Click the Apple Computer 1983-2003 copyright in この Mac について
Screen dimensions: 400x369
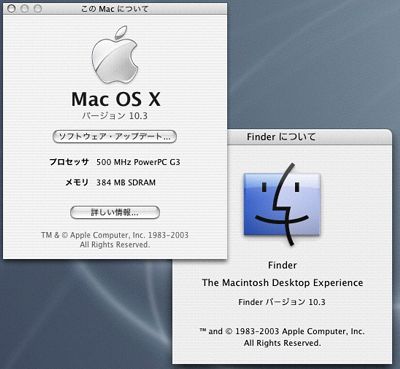coord(115,240)
